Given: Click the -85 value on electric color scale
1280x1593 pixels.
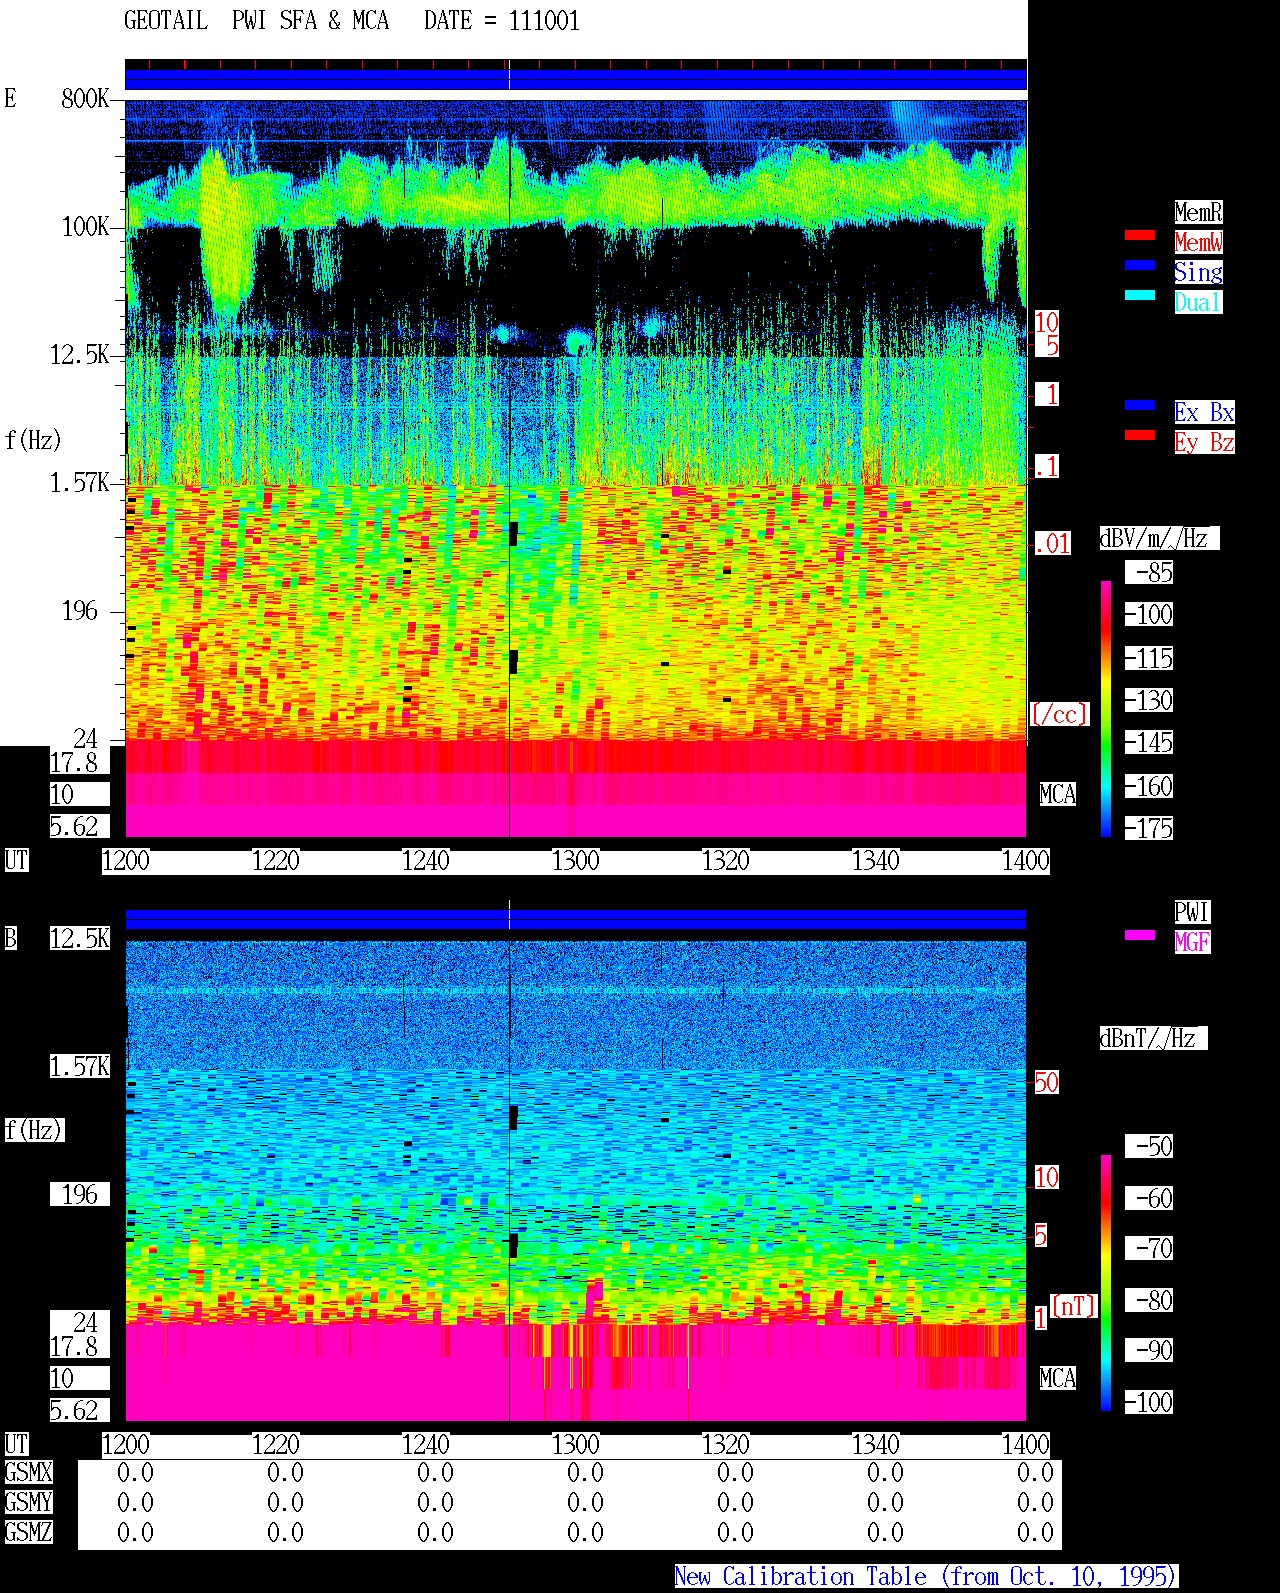Looking at the screenshot, I should click(x=1150, y=572).
